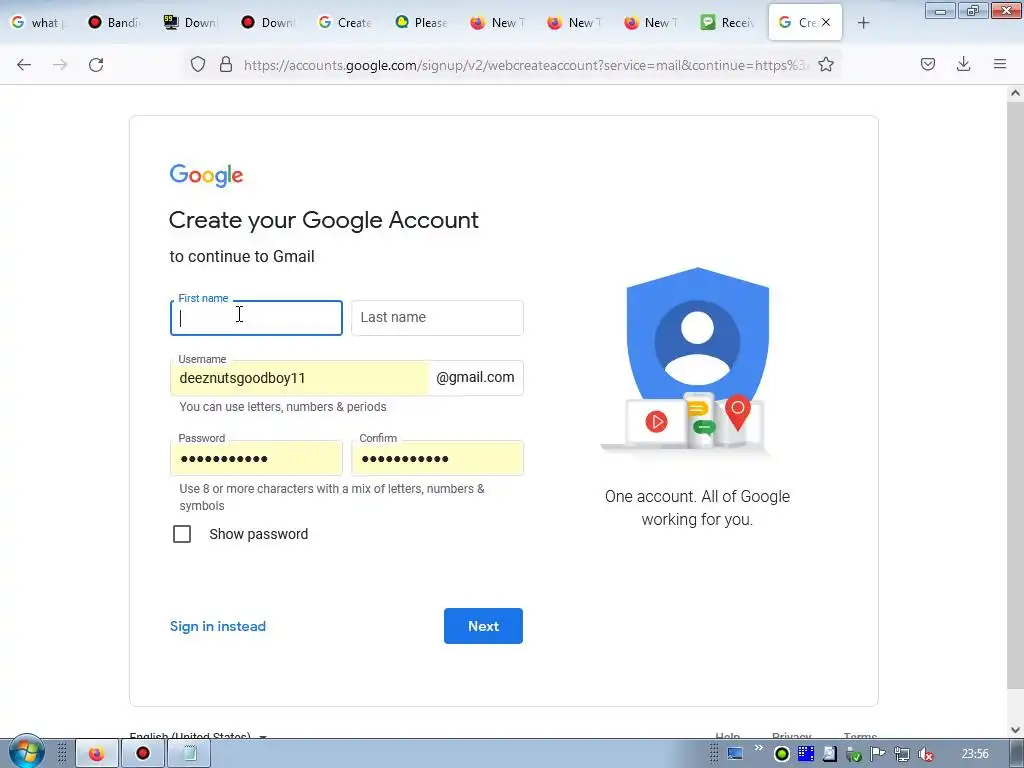1024x768 pixels.
Task: Click the system clock showing 23:56
Action: point(975,754)
